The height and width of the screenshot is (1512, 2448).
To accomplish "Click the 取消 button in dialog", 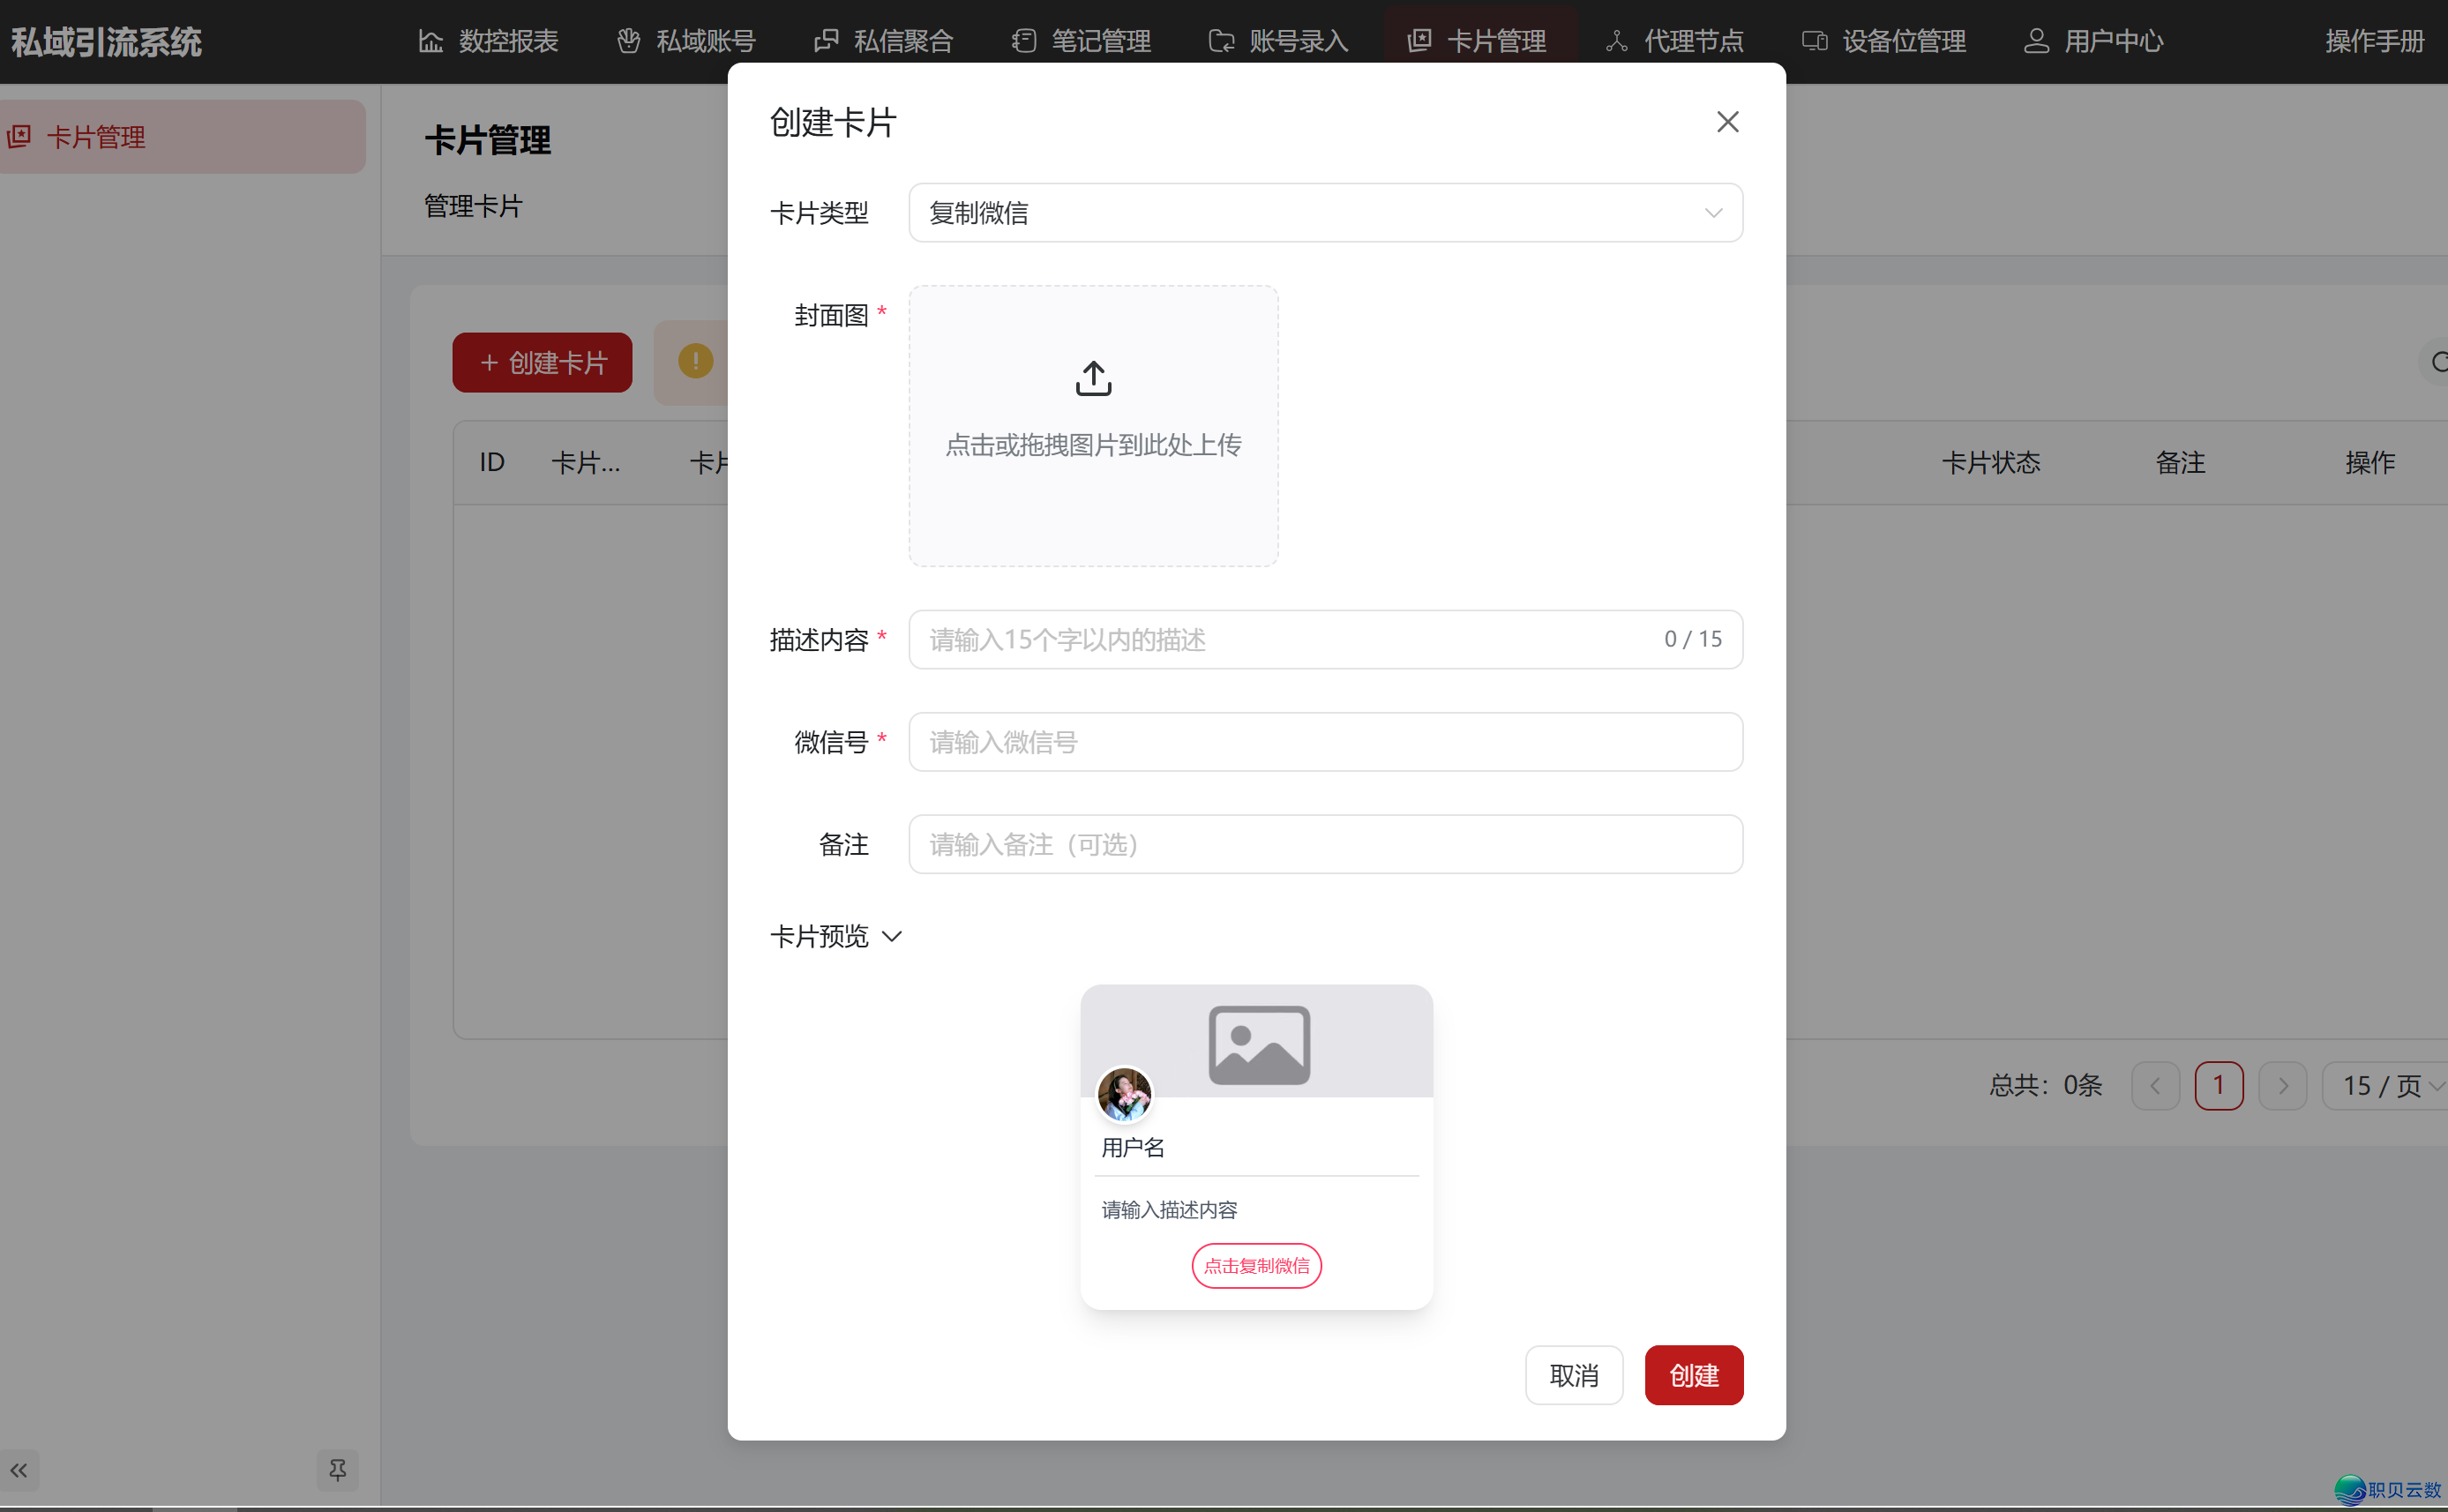I will tap(1573, 1375).
